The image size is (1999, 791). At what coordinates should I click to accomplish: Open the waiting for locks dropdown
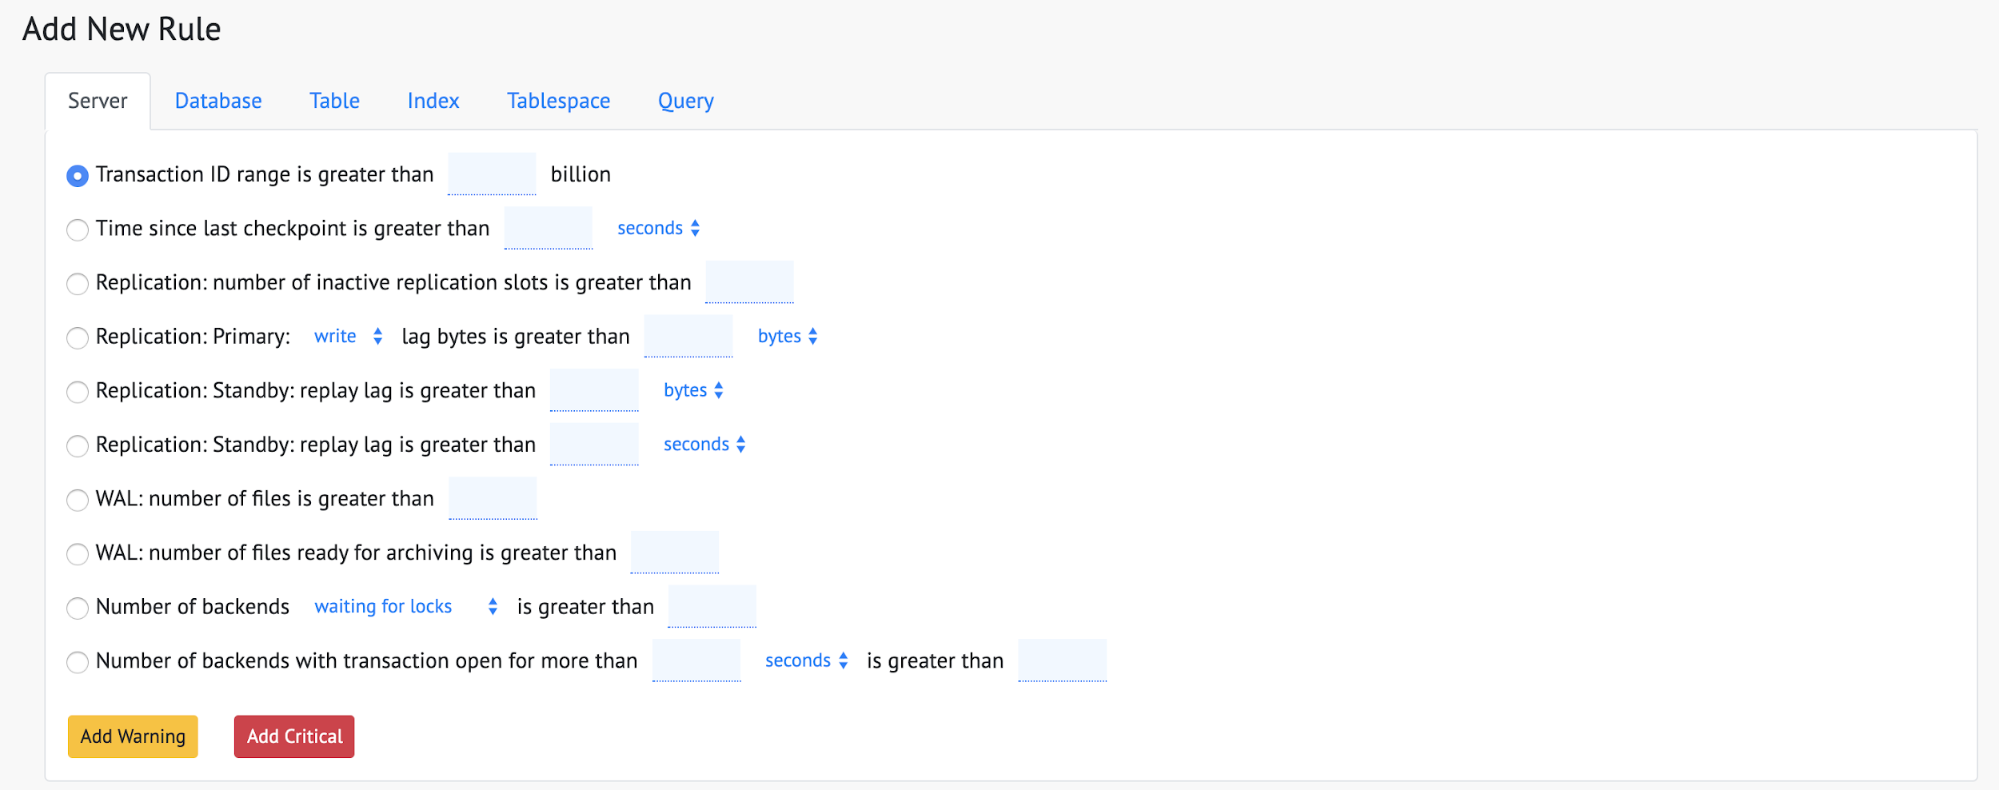(x=405, y=606)
